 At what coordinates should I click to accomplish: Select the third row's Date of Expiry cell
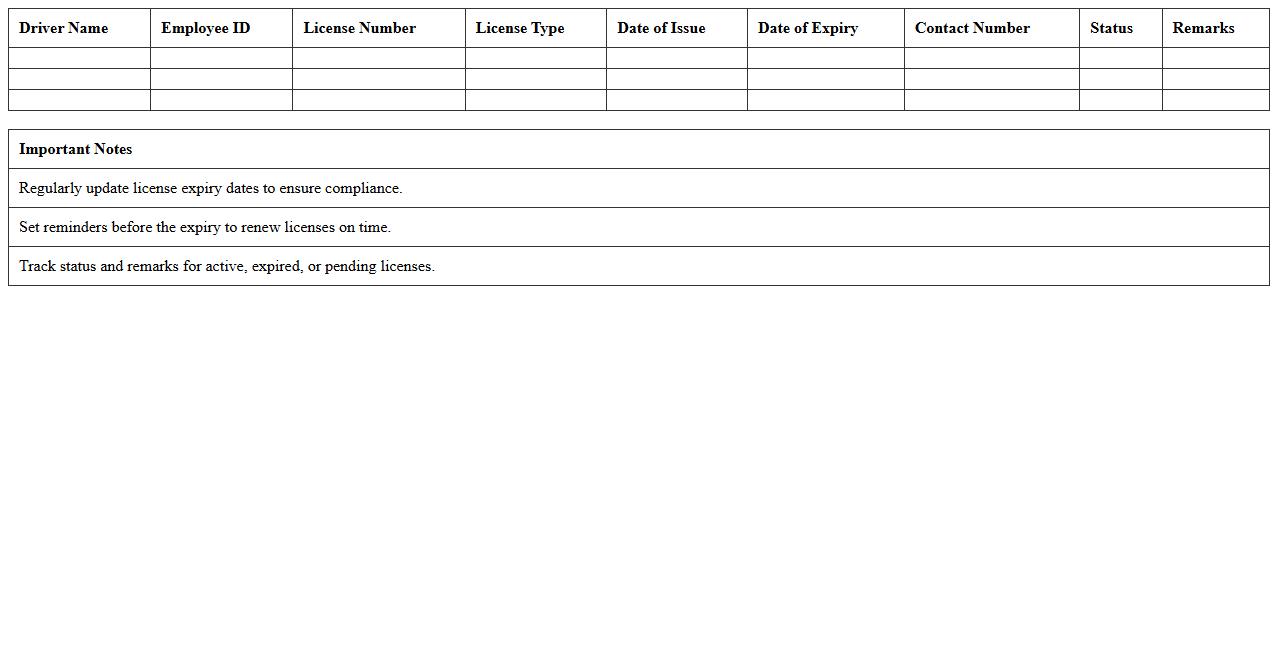[x=825, y=99]
